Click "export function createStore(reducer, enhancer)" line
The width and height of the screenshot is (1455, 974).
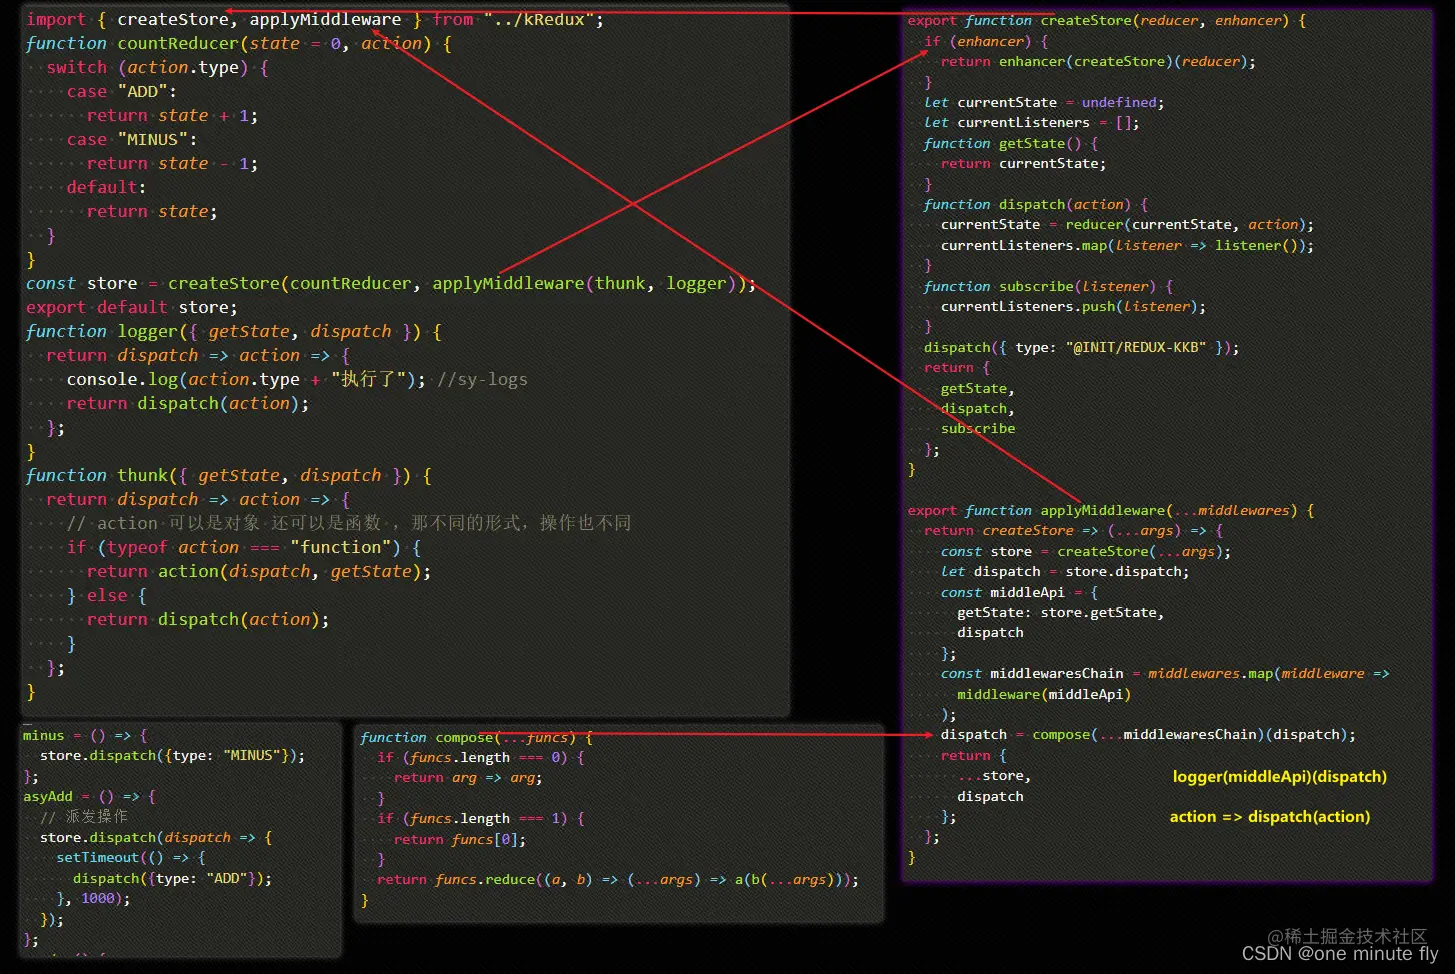[1107, 20]
